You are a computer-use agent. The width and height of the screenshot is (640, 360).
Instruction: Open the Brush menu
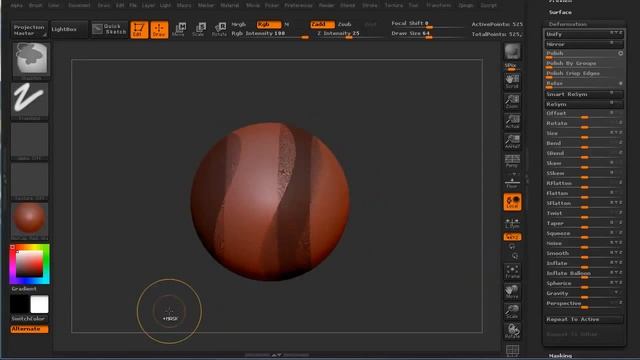pyautogui.click(x=36, y=5)
